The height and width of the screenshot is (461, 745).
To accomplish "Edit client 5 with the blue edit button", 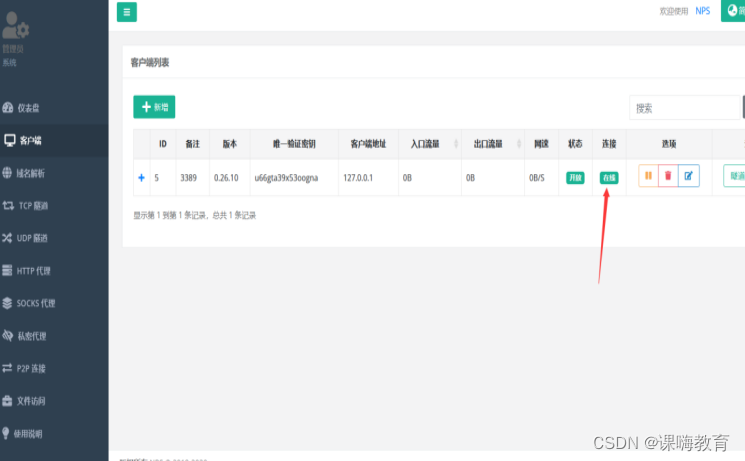I will [688, 176].
